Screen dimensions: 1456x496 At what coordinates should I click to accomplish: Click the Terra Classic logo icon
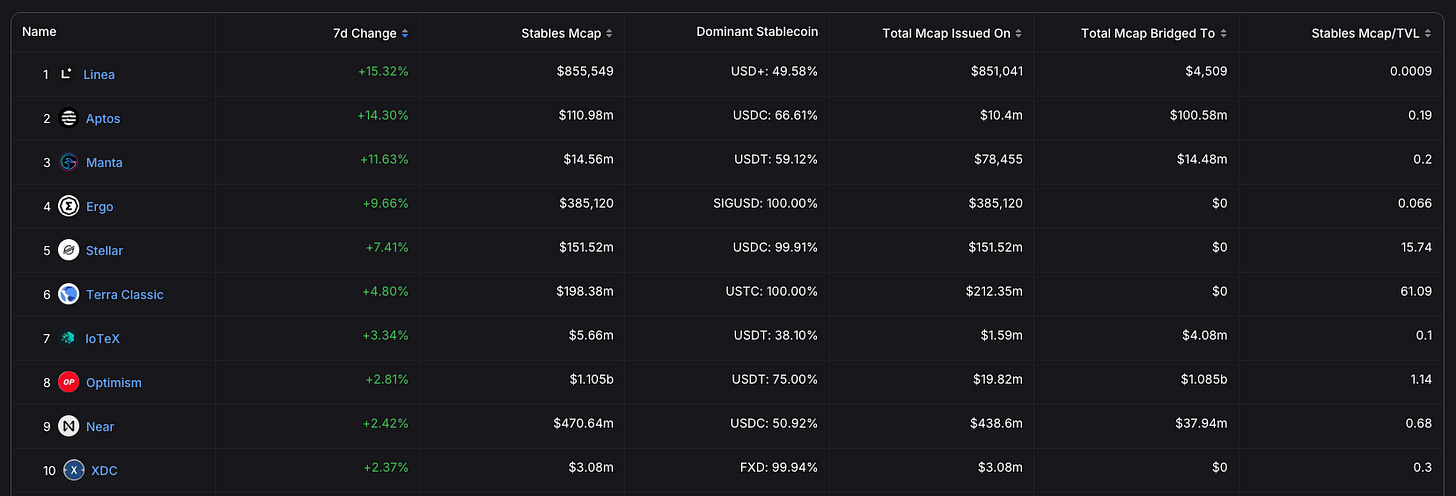pos(68,294)
